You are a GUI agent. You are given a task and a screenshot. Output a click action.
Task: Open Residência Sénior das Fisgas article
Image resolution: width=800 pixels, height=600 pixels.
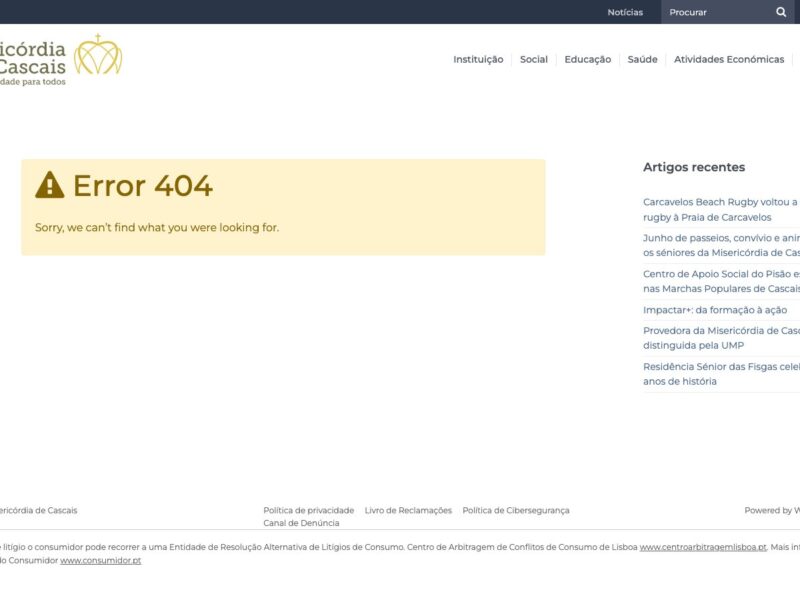(x=721, y=374)
